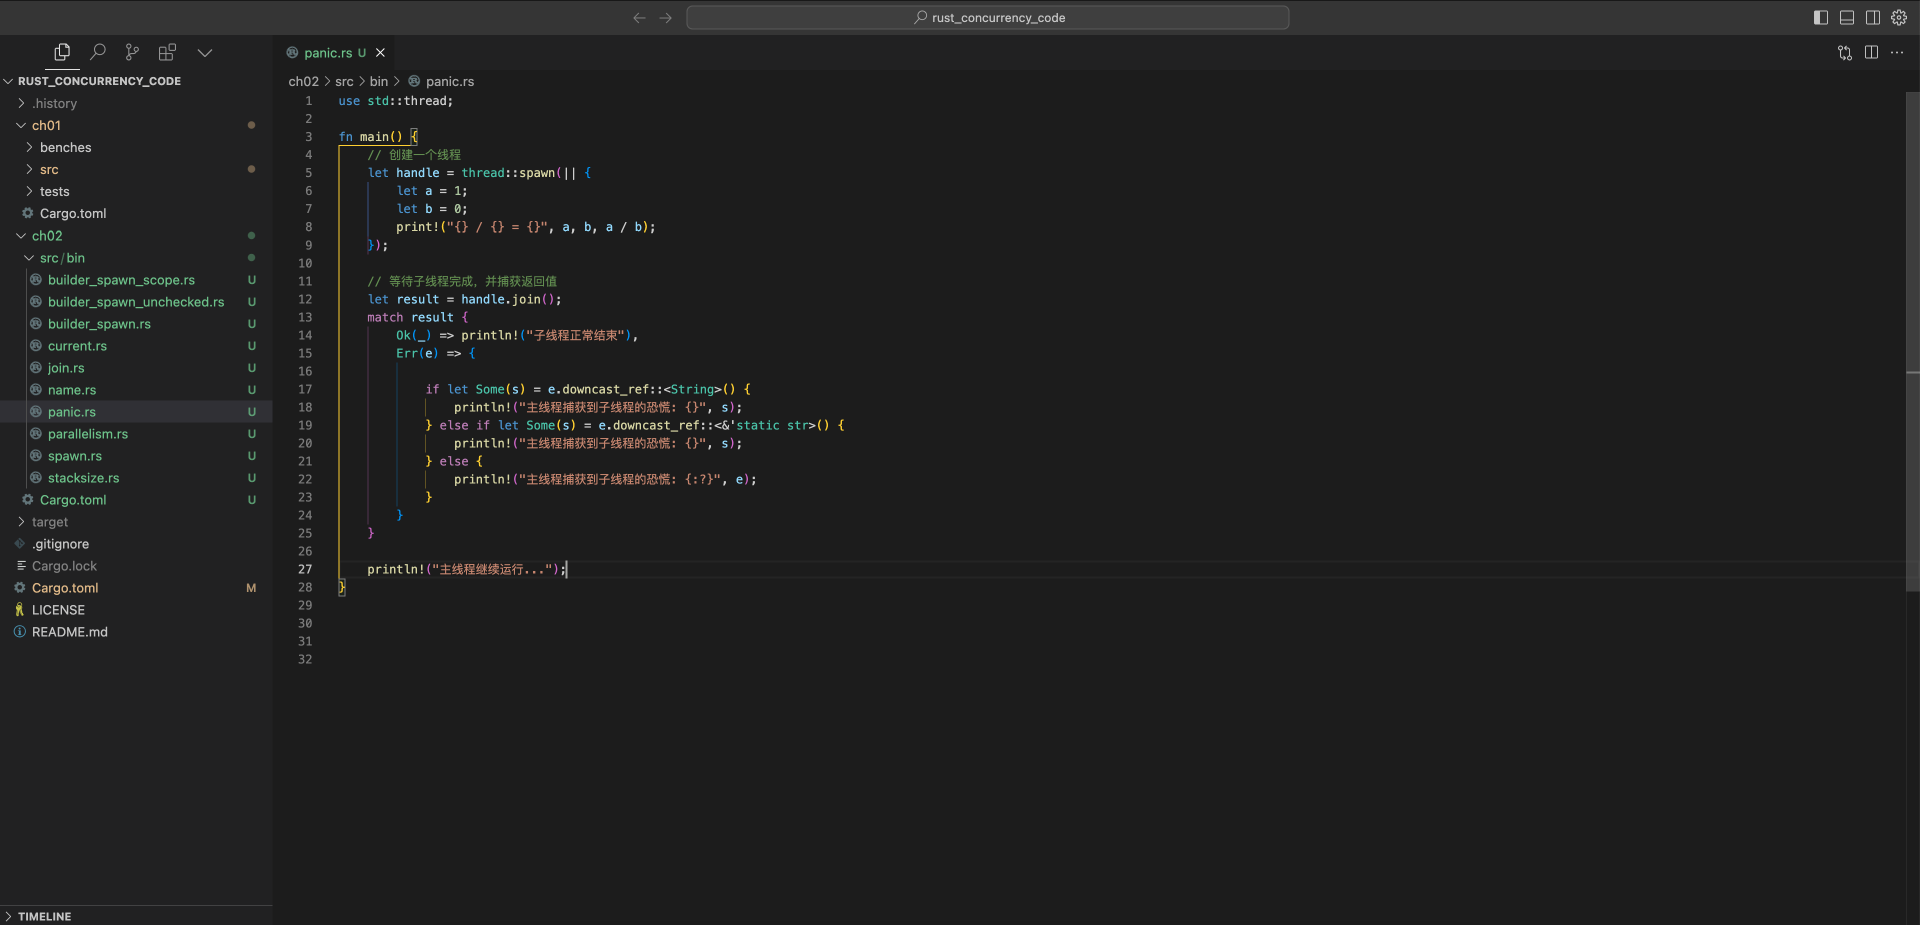Click the gear icon beside ch02 Cargo.toml

click(28, 500)
